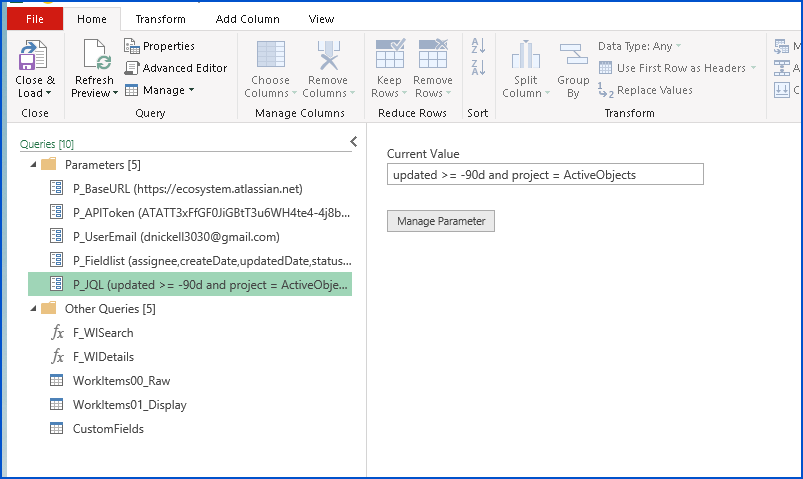This screenshot has height=479, width=803.
Task: Expand the Split Column dropdown arrow
Action: tap(547, 93)
